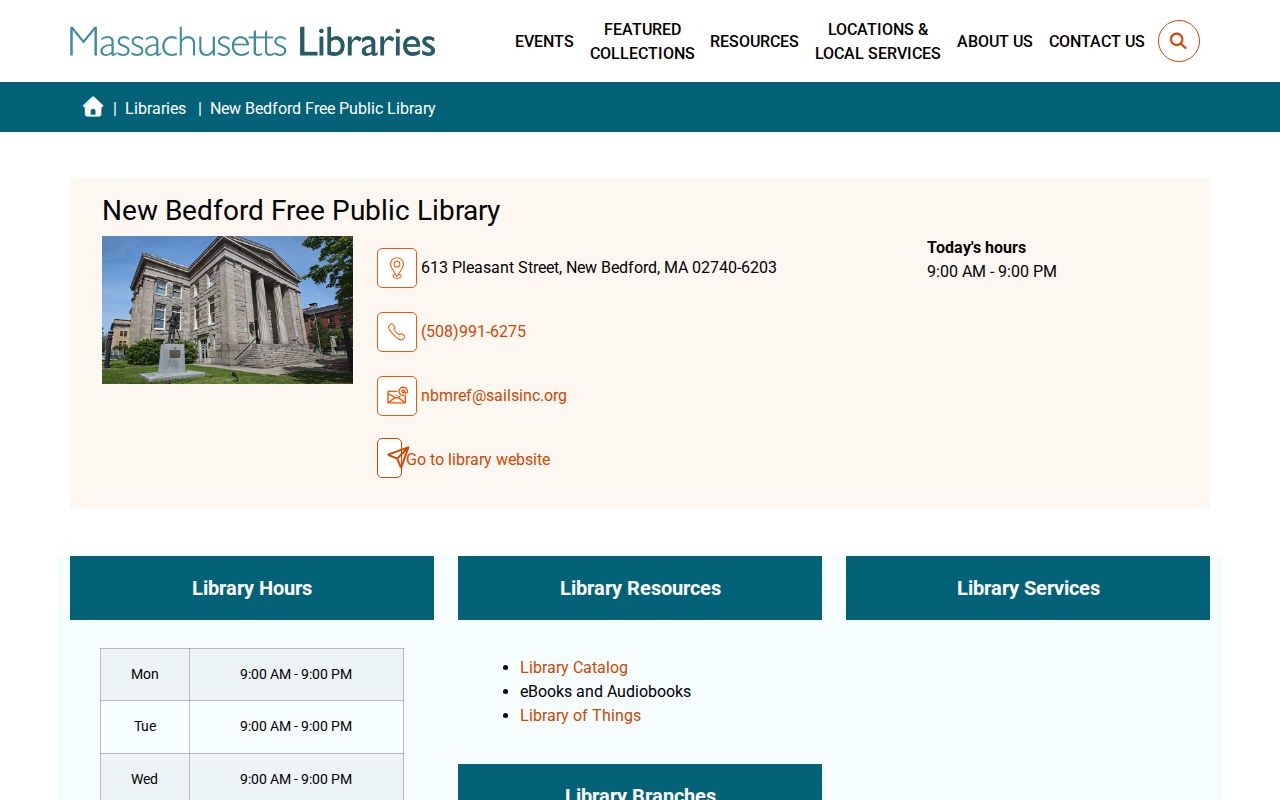
Task: Open the search icon in header
Action: 1178,41
